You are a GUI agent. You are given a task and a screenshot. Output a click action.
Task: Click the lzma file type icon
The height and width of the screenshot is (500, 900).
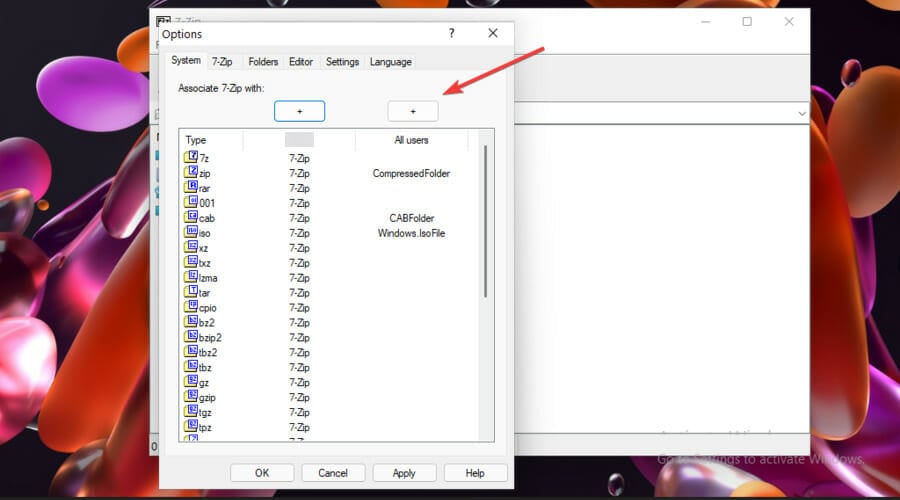191,276
